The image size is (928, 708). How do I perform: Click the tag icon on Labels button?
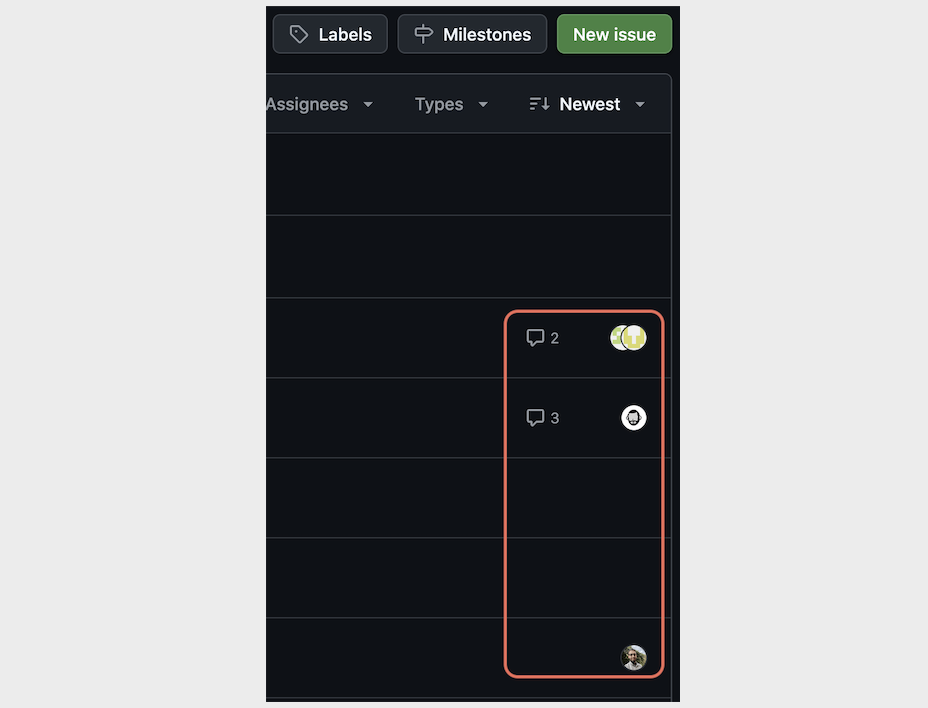point(298,34)
